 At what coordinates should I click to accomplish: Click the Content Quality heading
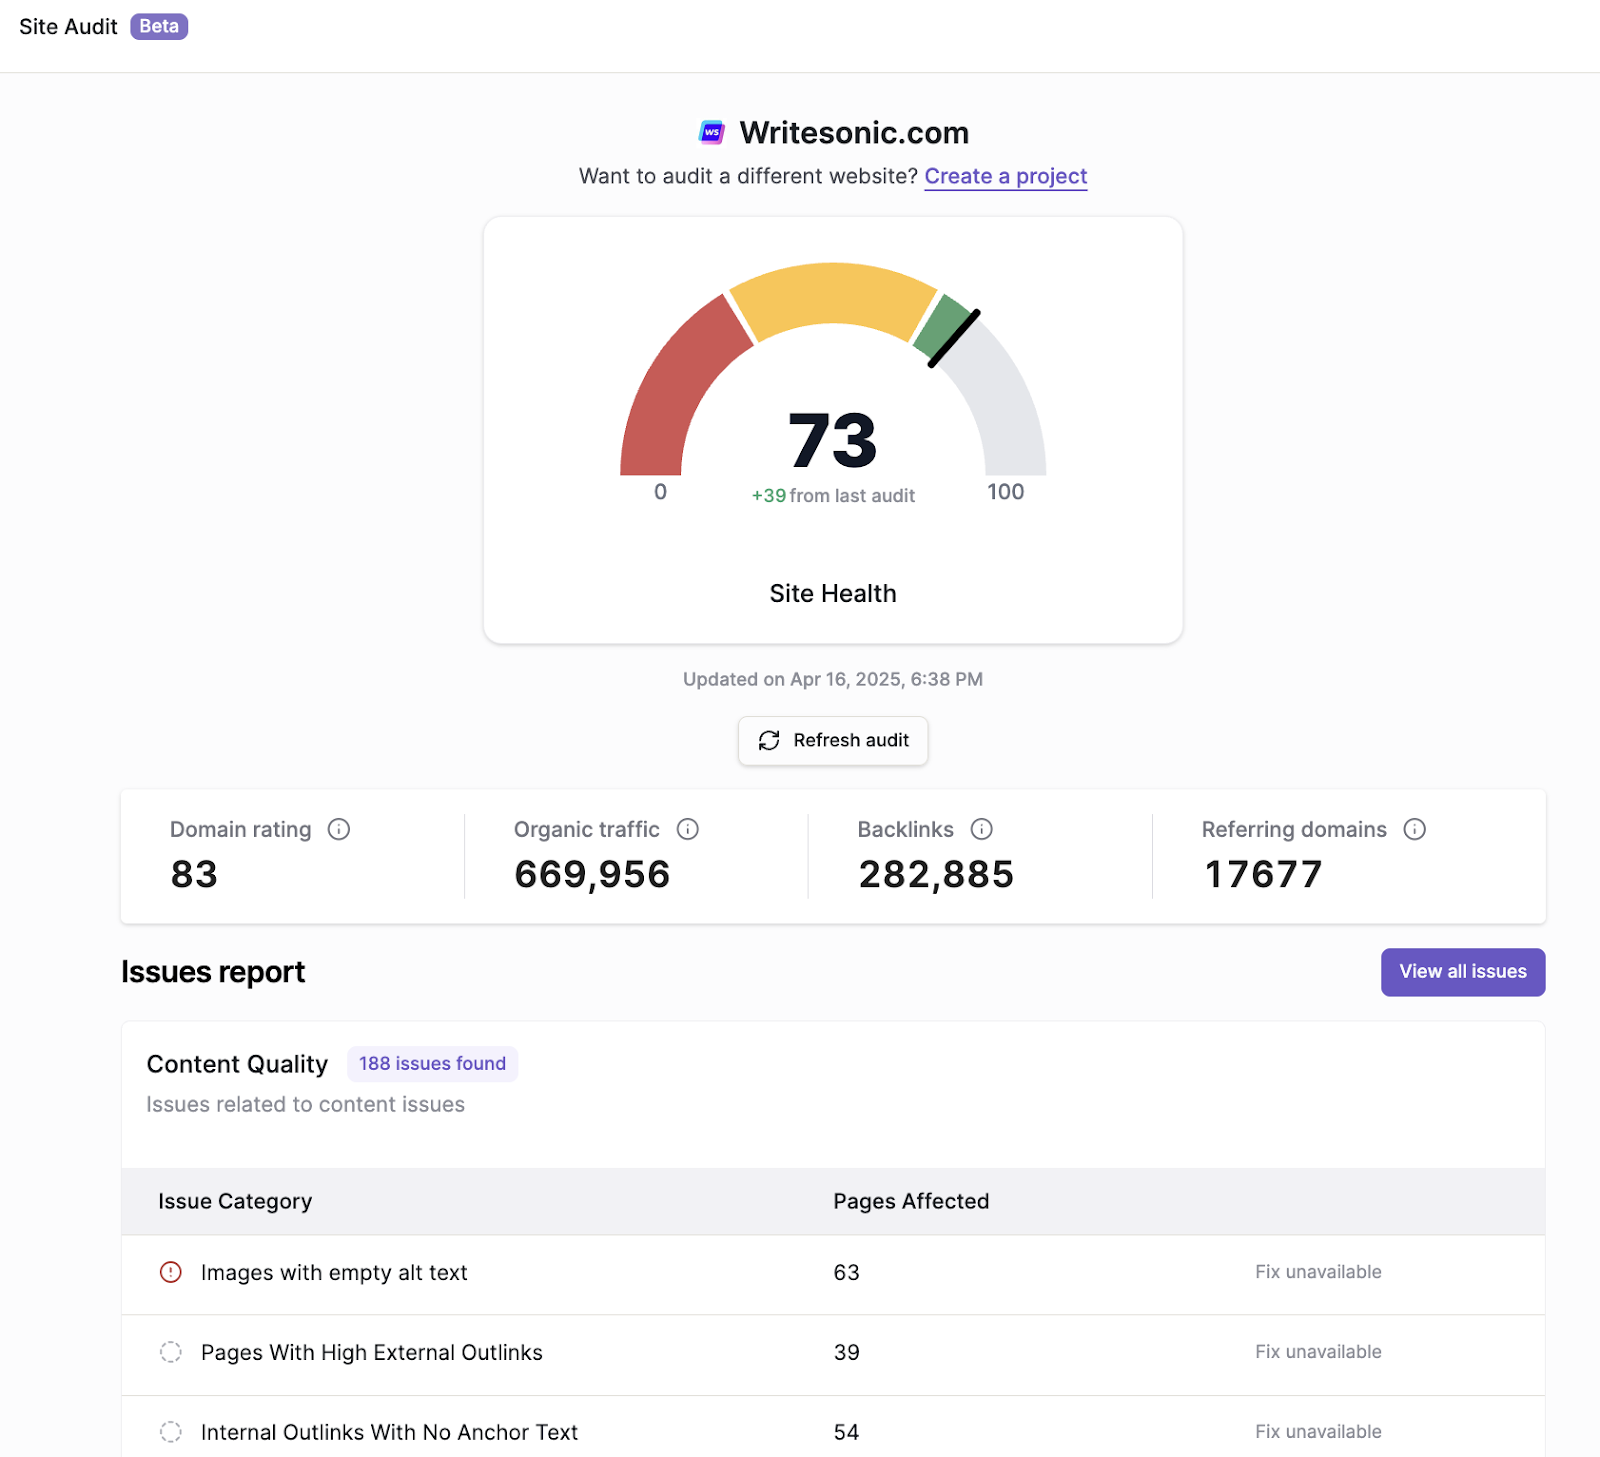point(237,1064)
